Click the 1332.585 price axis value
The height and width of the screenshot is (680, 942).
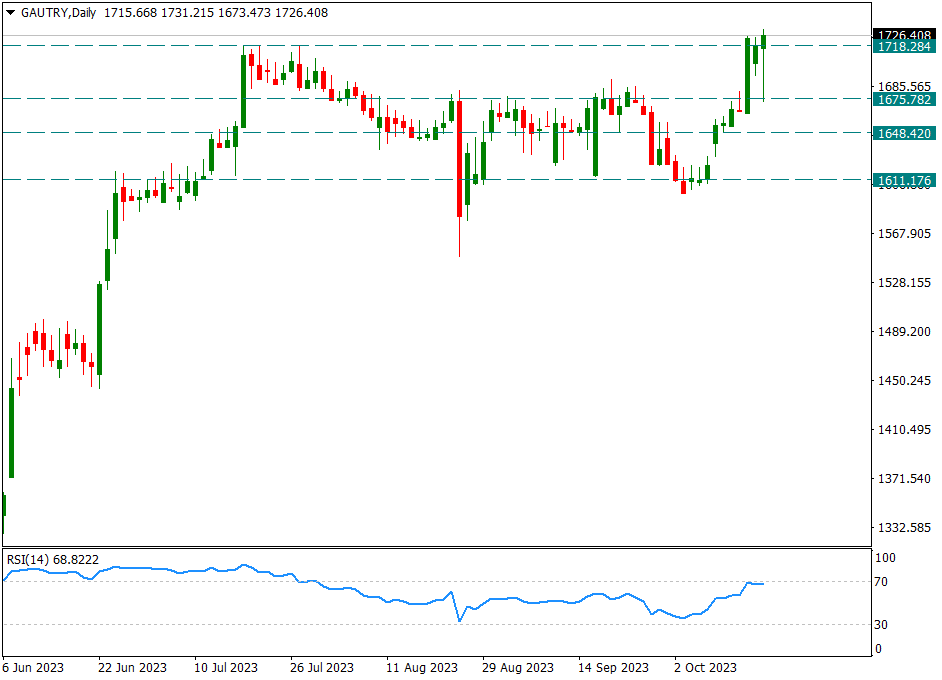point(904,528)
